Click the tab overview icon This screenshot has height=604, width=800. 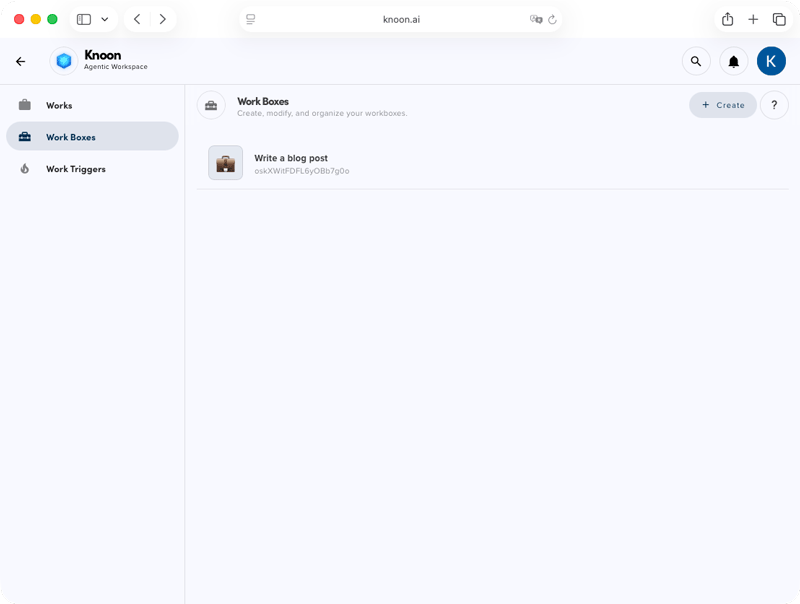point(779,18)
